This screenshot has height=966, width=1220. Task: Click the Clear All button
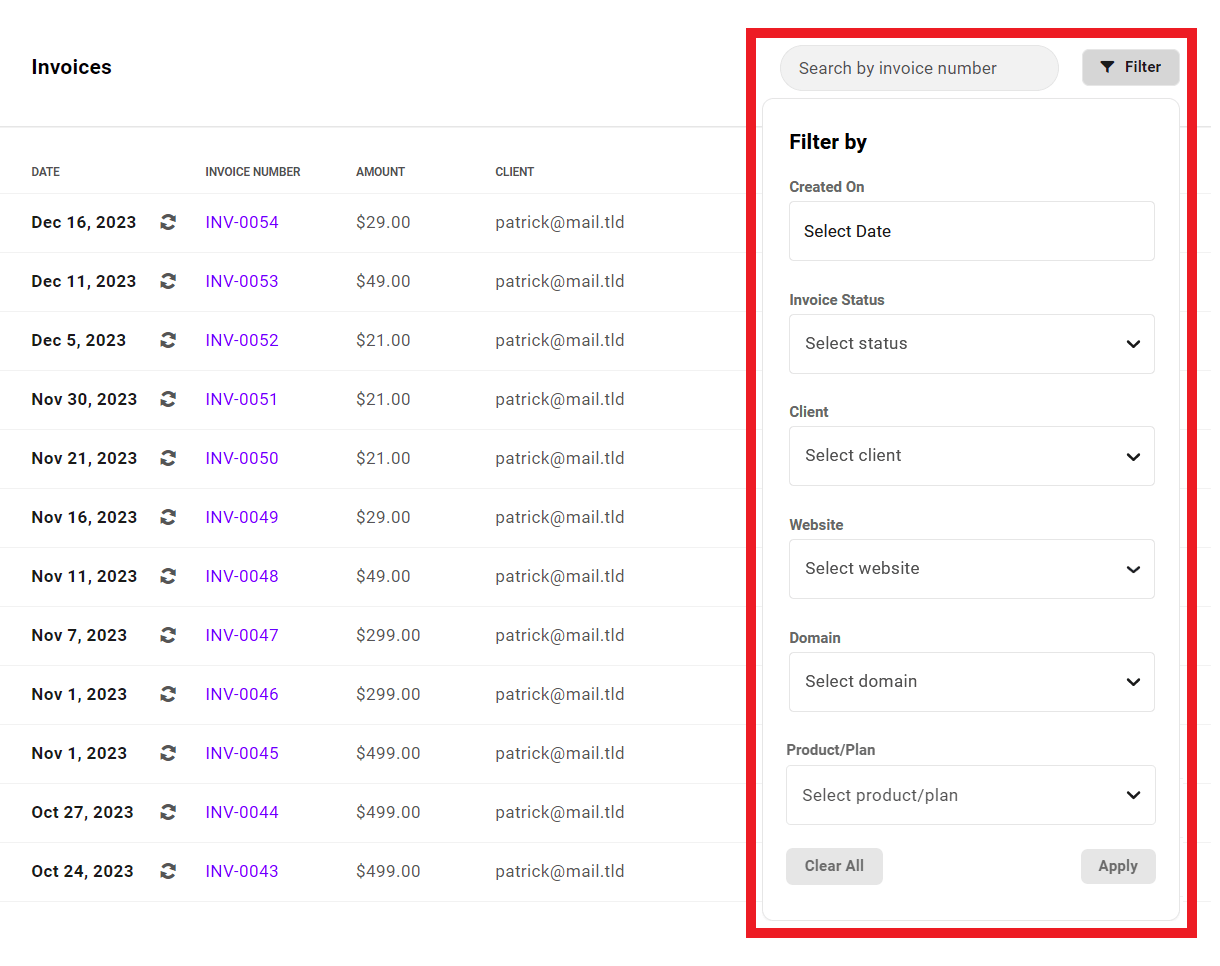tap(834, 866)
